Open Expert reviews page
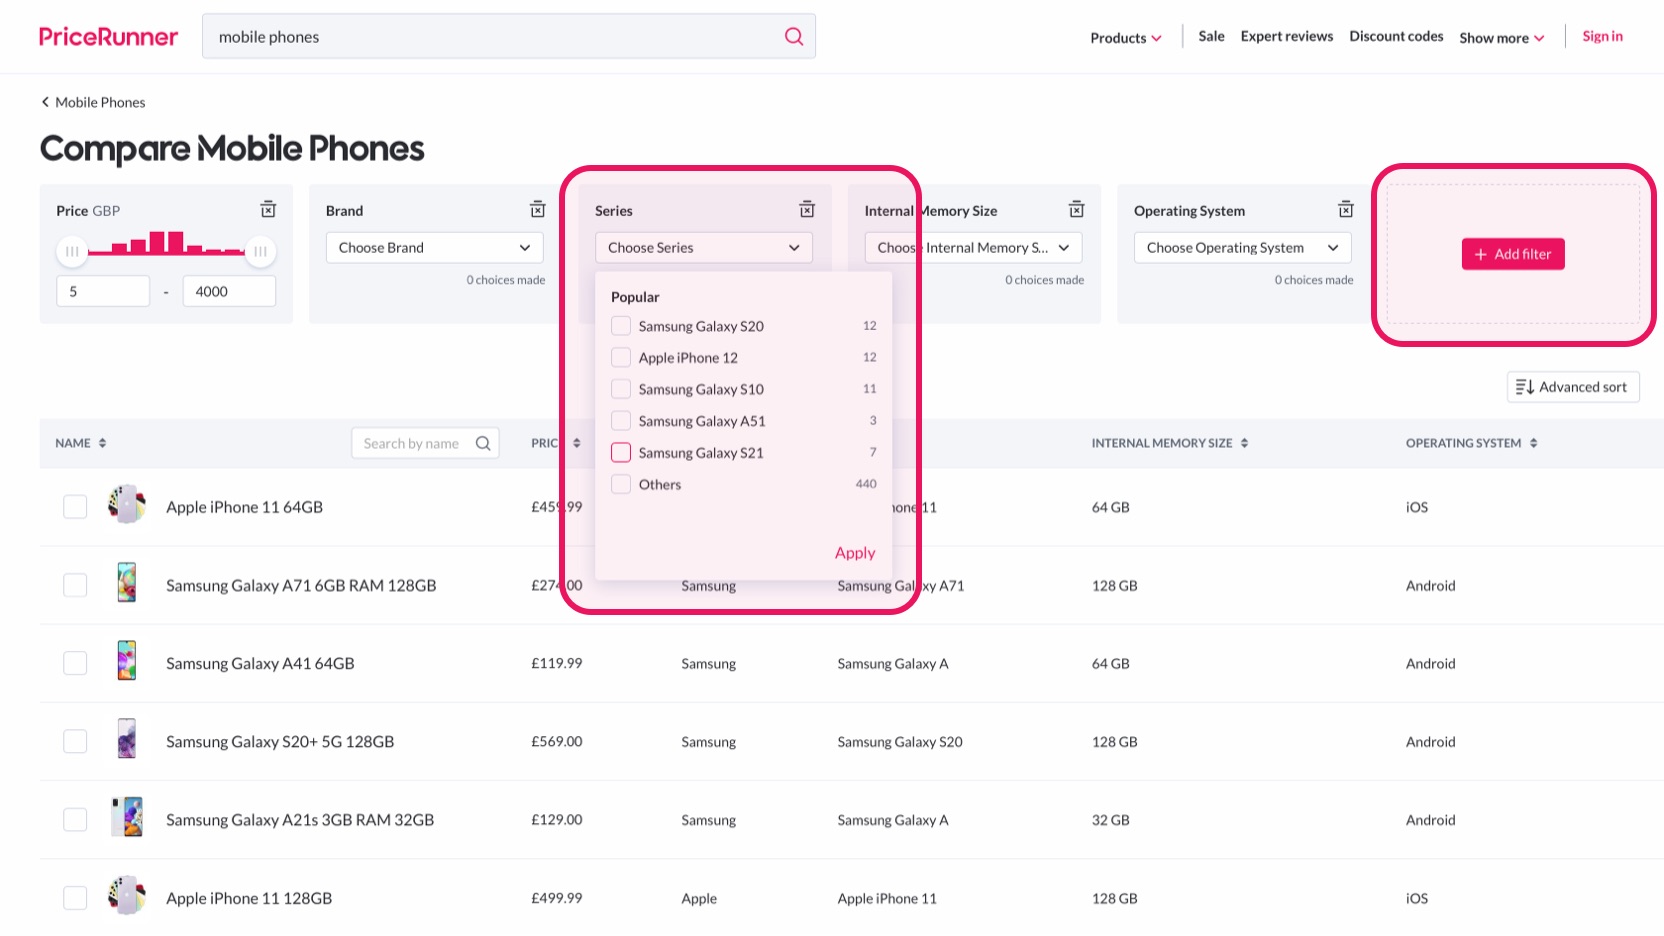The image size is (1664, 936). click(x=1287, y=36)
